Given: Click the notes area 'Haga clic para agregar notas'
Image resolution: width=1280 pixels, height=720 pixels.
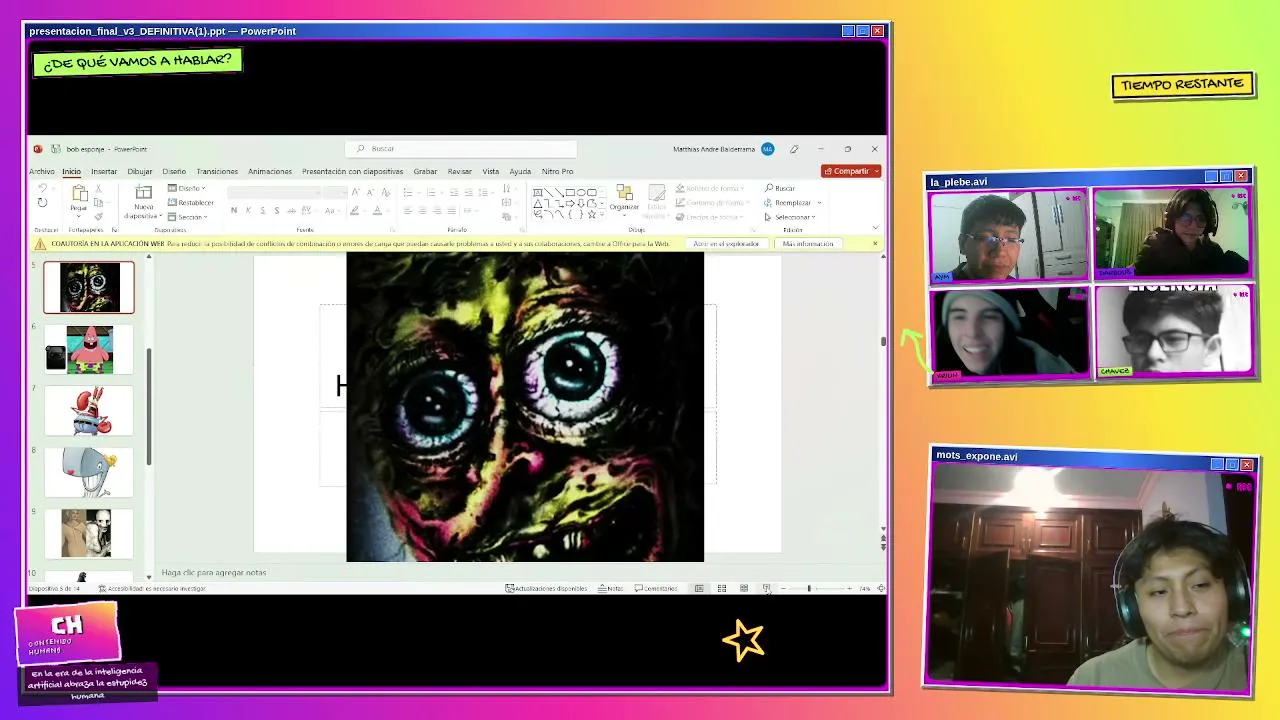Looking at the screenshot, I should click(214, 573).
